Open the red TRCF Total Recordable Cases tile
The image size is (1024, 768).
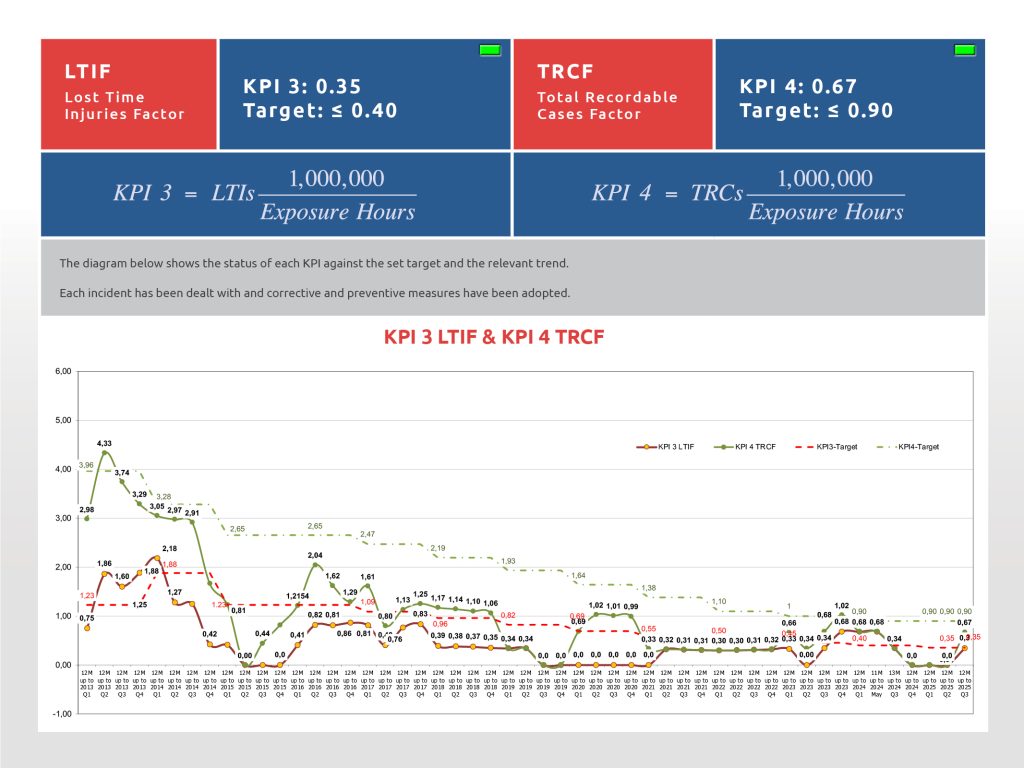tap(613, 94)
